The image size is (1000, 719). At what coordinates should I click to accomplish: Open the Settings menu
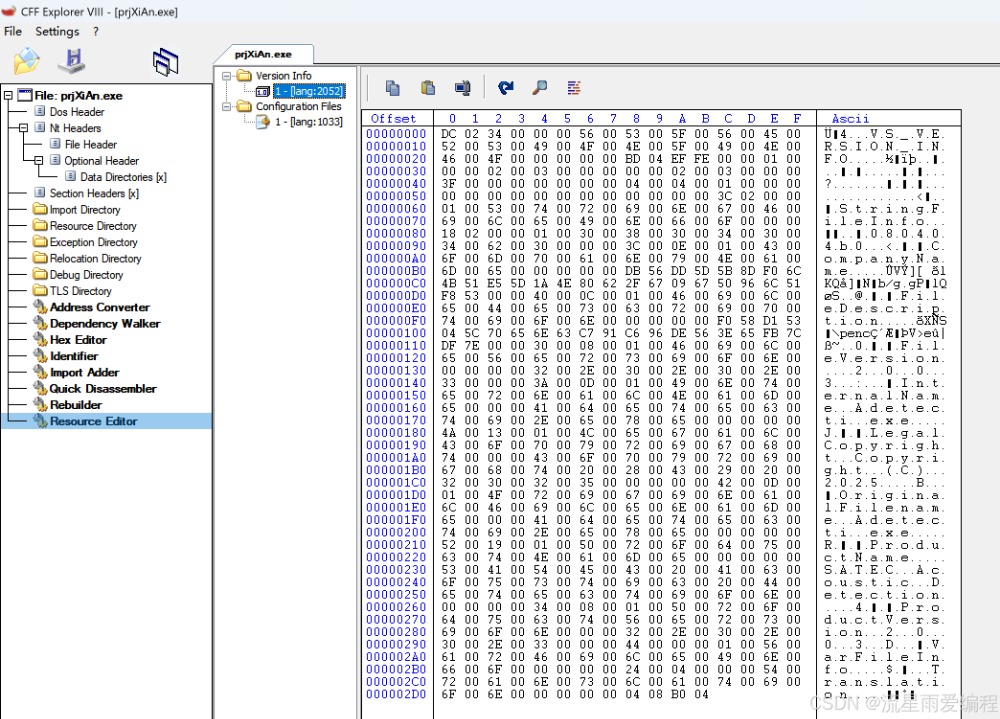57,31
